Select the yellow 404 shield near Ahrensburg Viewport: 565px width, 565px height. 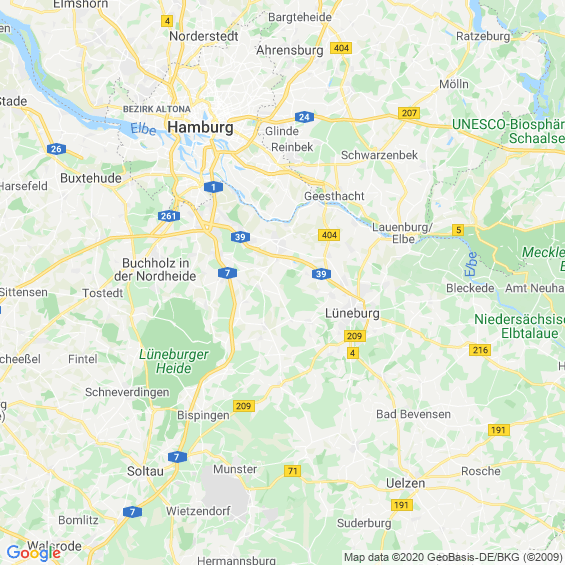point(341,48)
